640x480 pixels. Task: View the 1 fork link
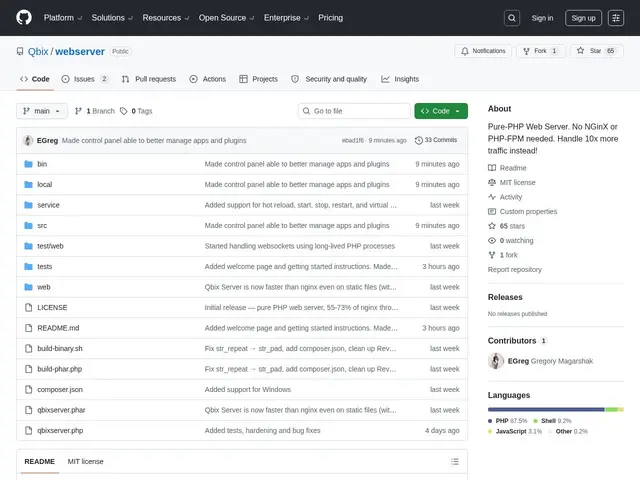tap(503, 255)
